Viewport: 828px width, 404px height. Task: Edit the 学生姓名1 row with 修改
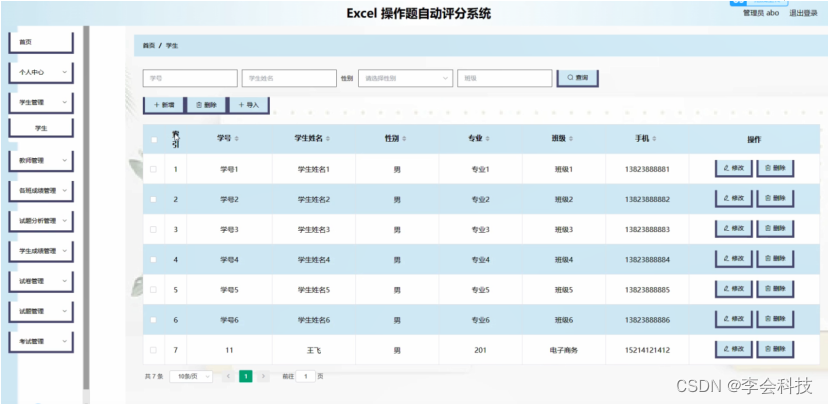point(733,169)
